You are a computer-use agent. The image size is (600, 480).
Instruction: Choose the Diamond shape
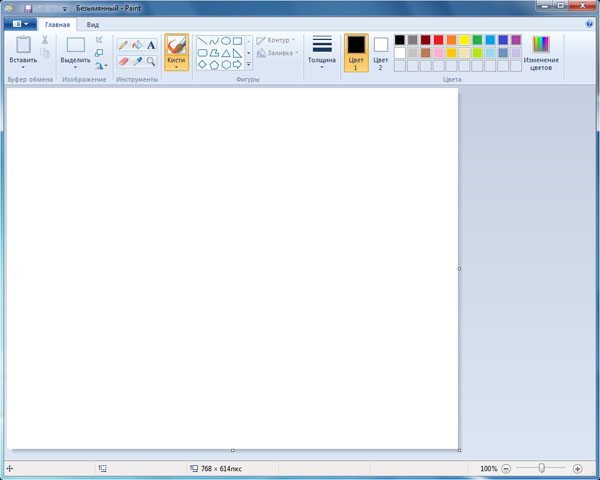click(x=202, y=64)
